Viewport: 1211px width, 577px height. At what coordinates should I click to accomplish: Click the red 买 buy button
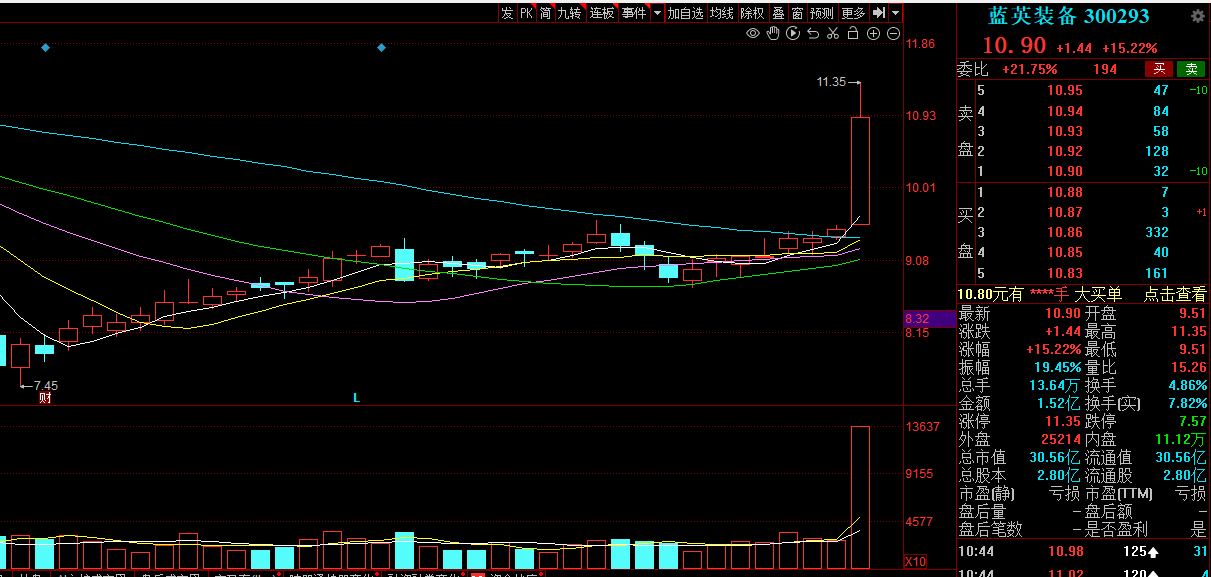click(1159, 69)
